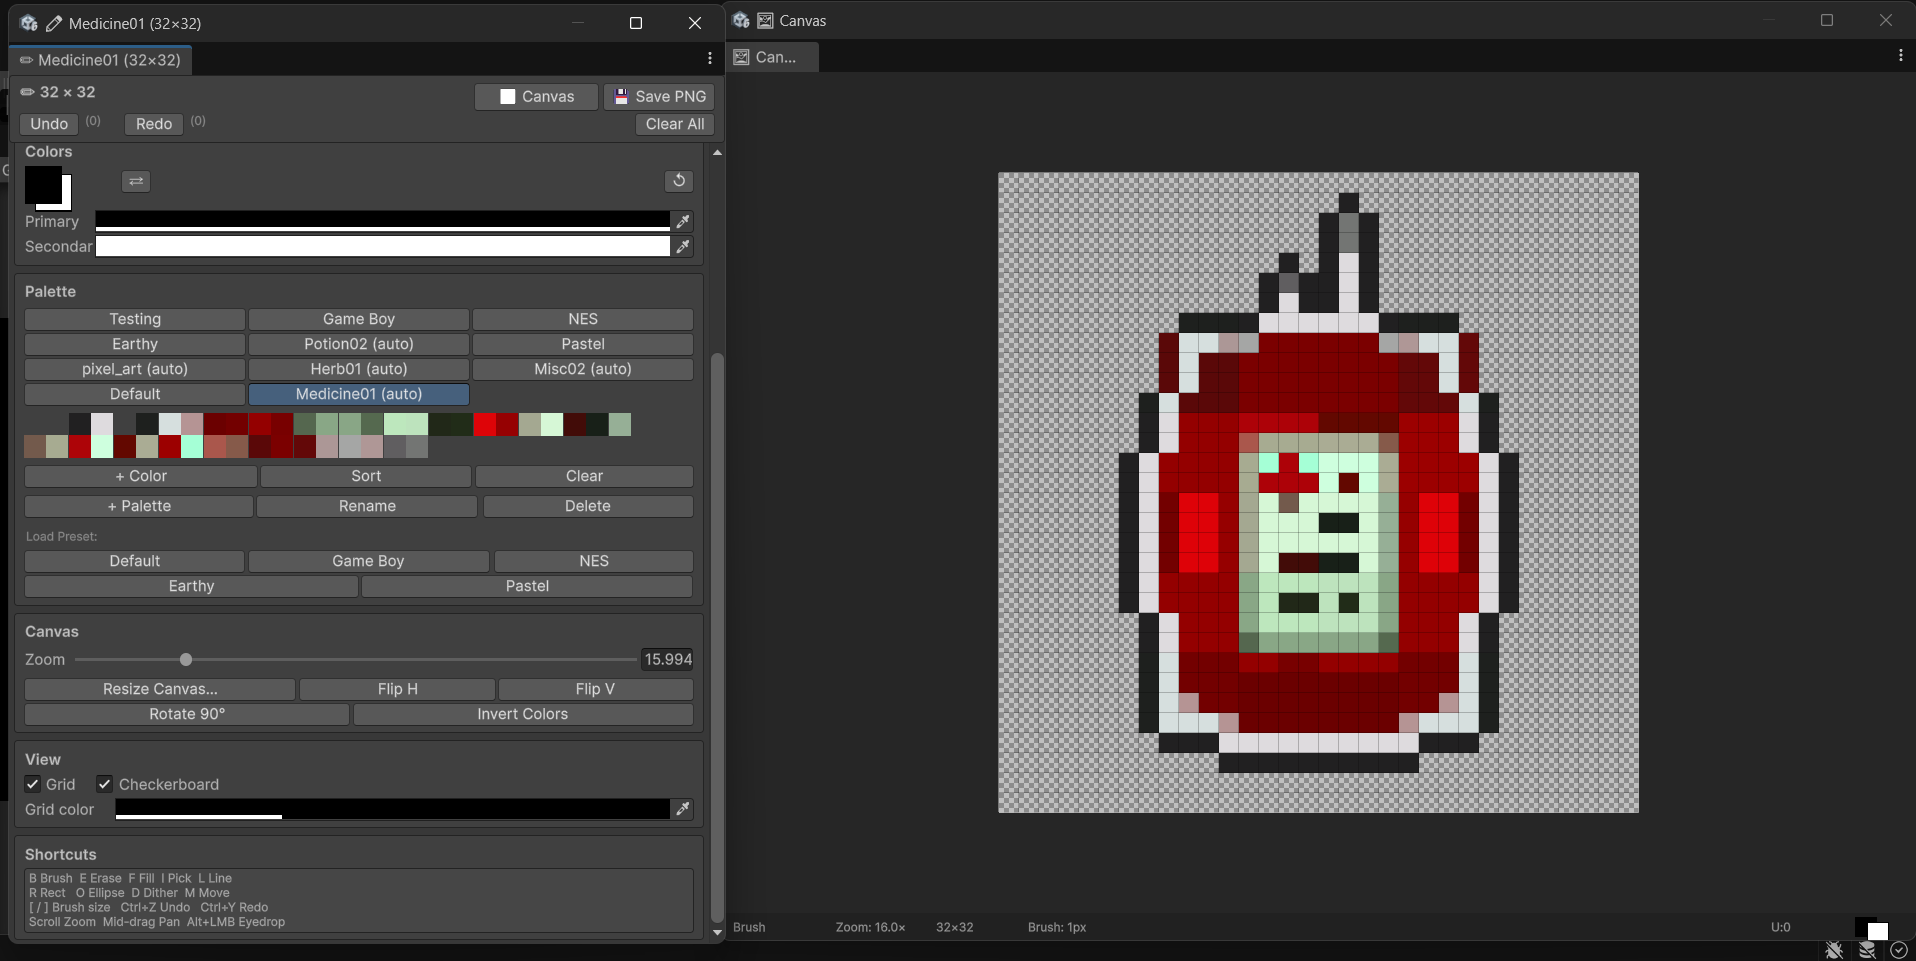Viewport: 1916px width, 961px height.
Task: Pick secondary color with eyedropper icon
Action: coord(683,246)
